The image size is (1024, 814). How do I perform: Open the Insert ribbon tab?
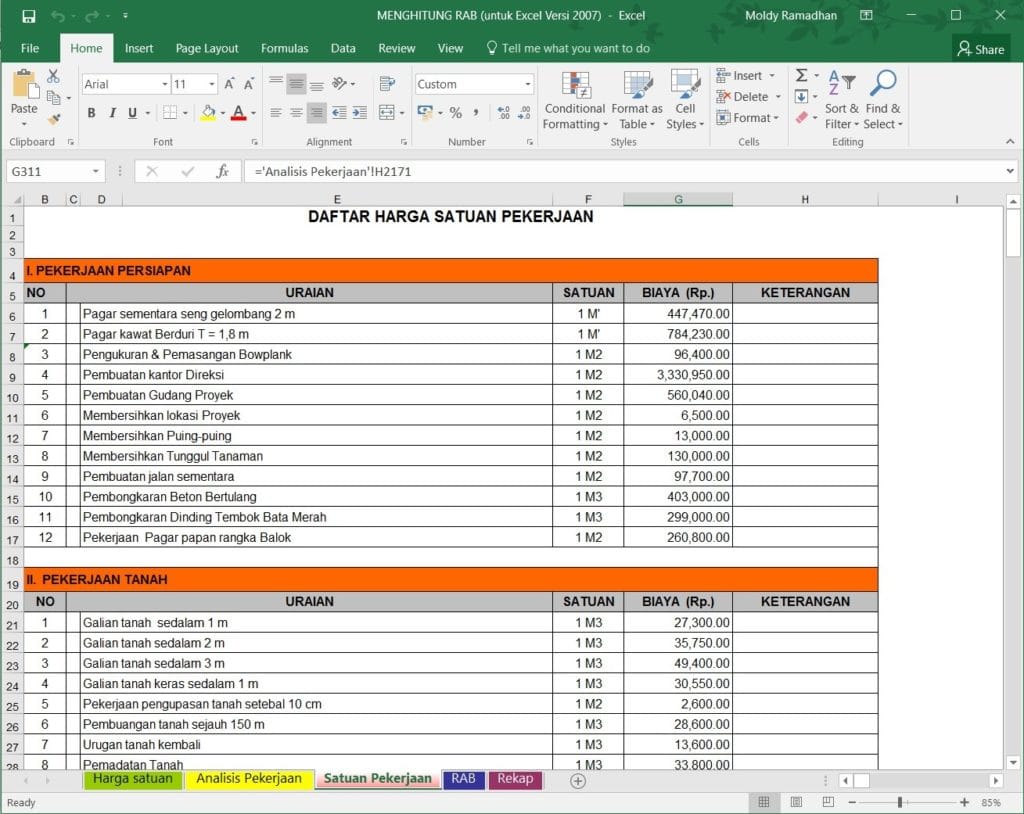(x=139, y=48)
